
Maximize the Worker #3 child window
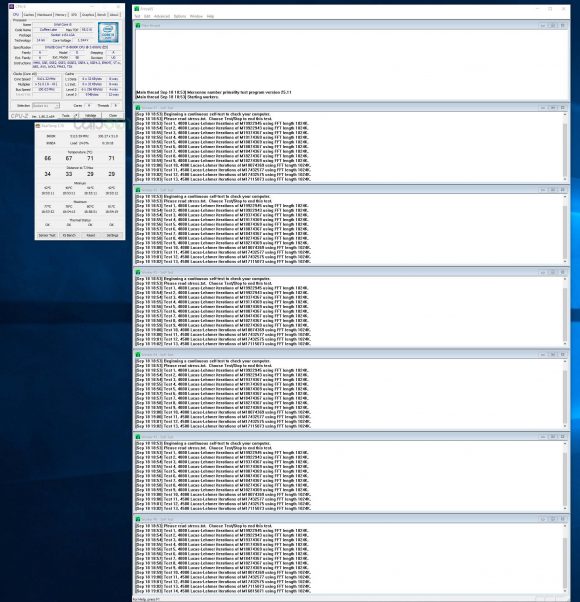(553, 272)
